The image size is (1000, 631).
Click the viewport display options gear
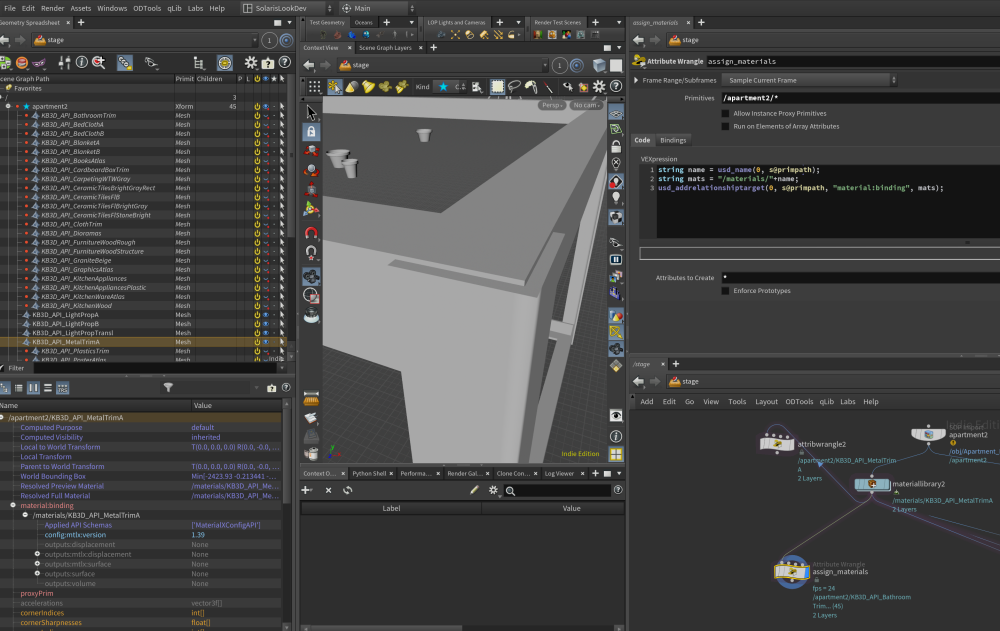coord(599,87)
